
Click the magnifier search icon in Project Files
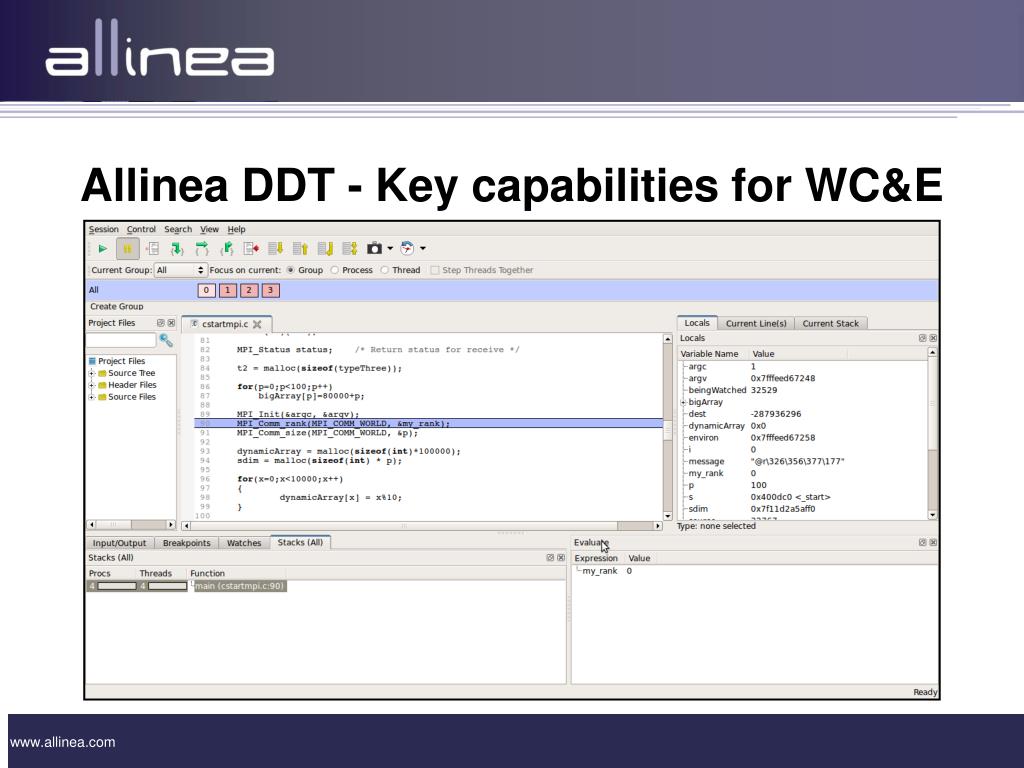pos(166,341)
